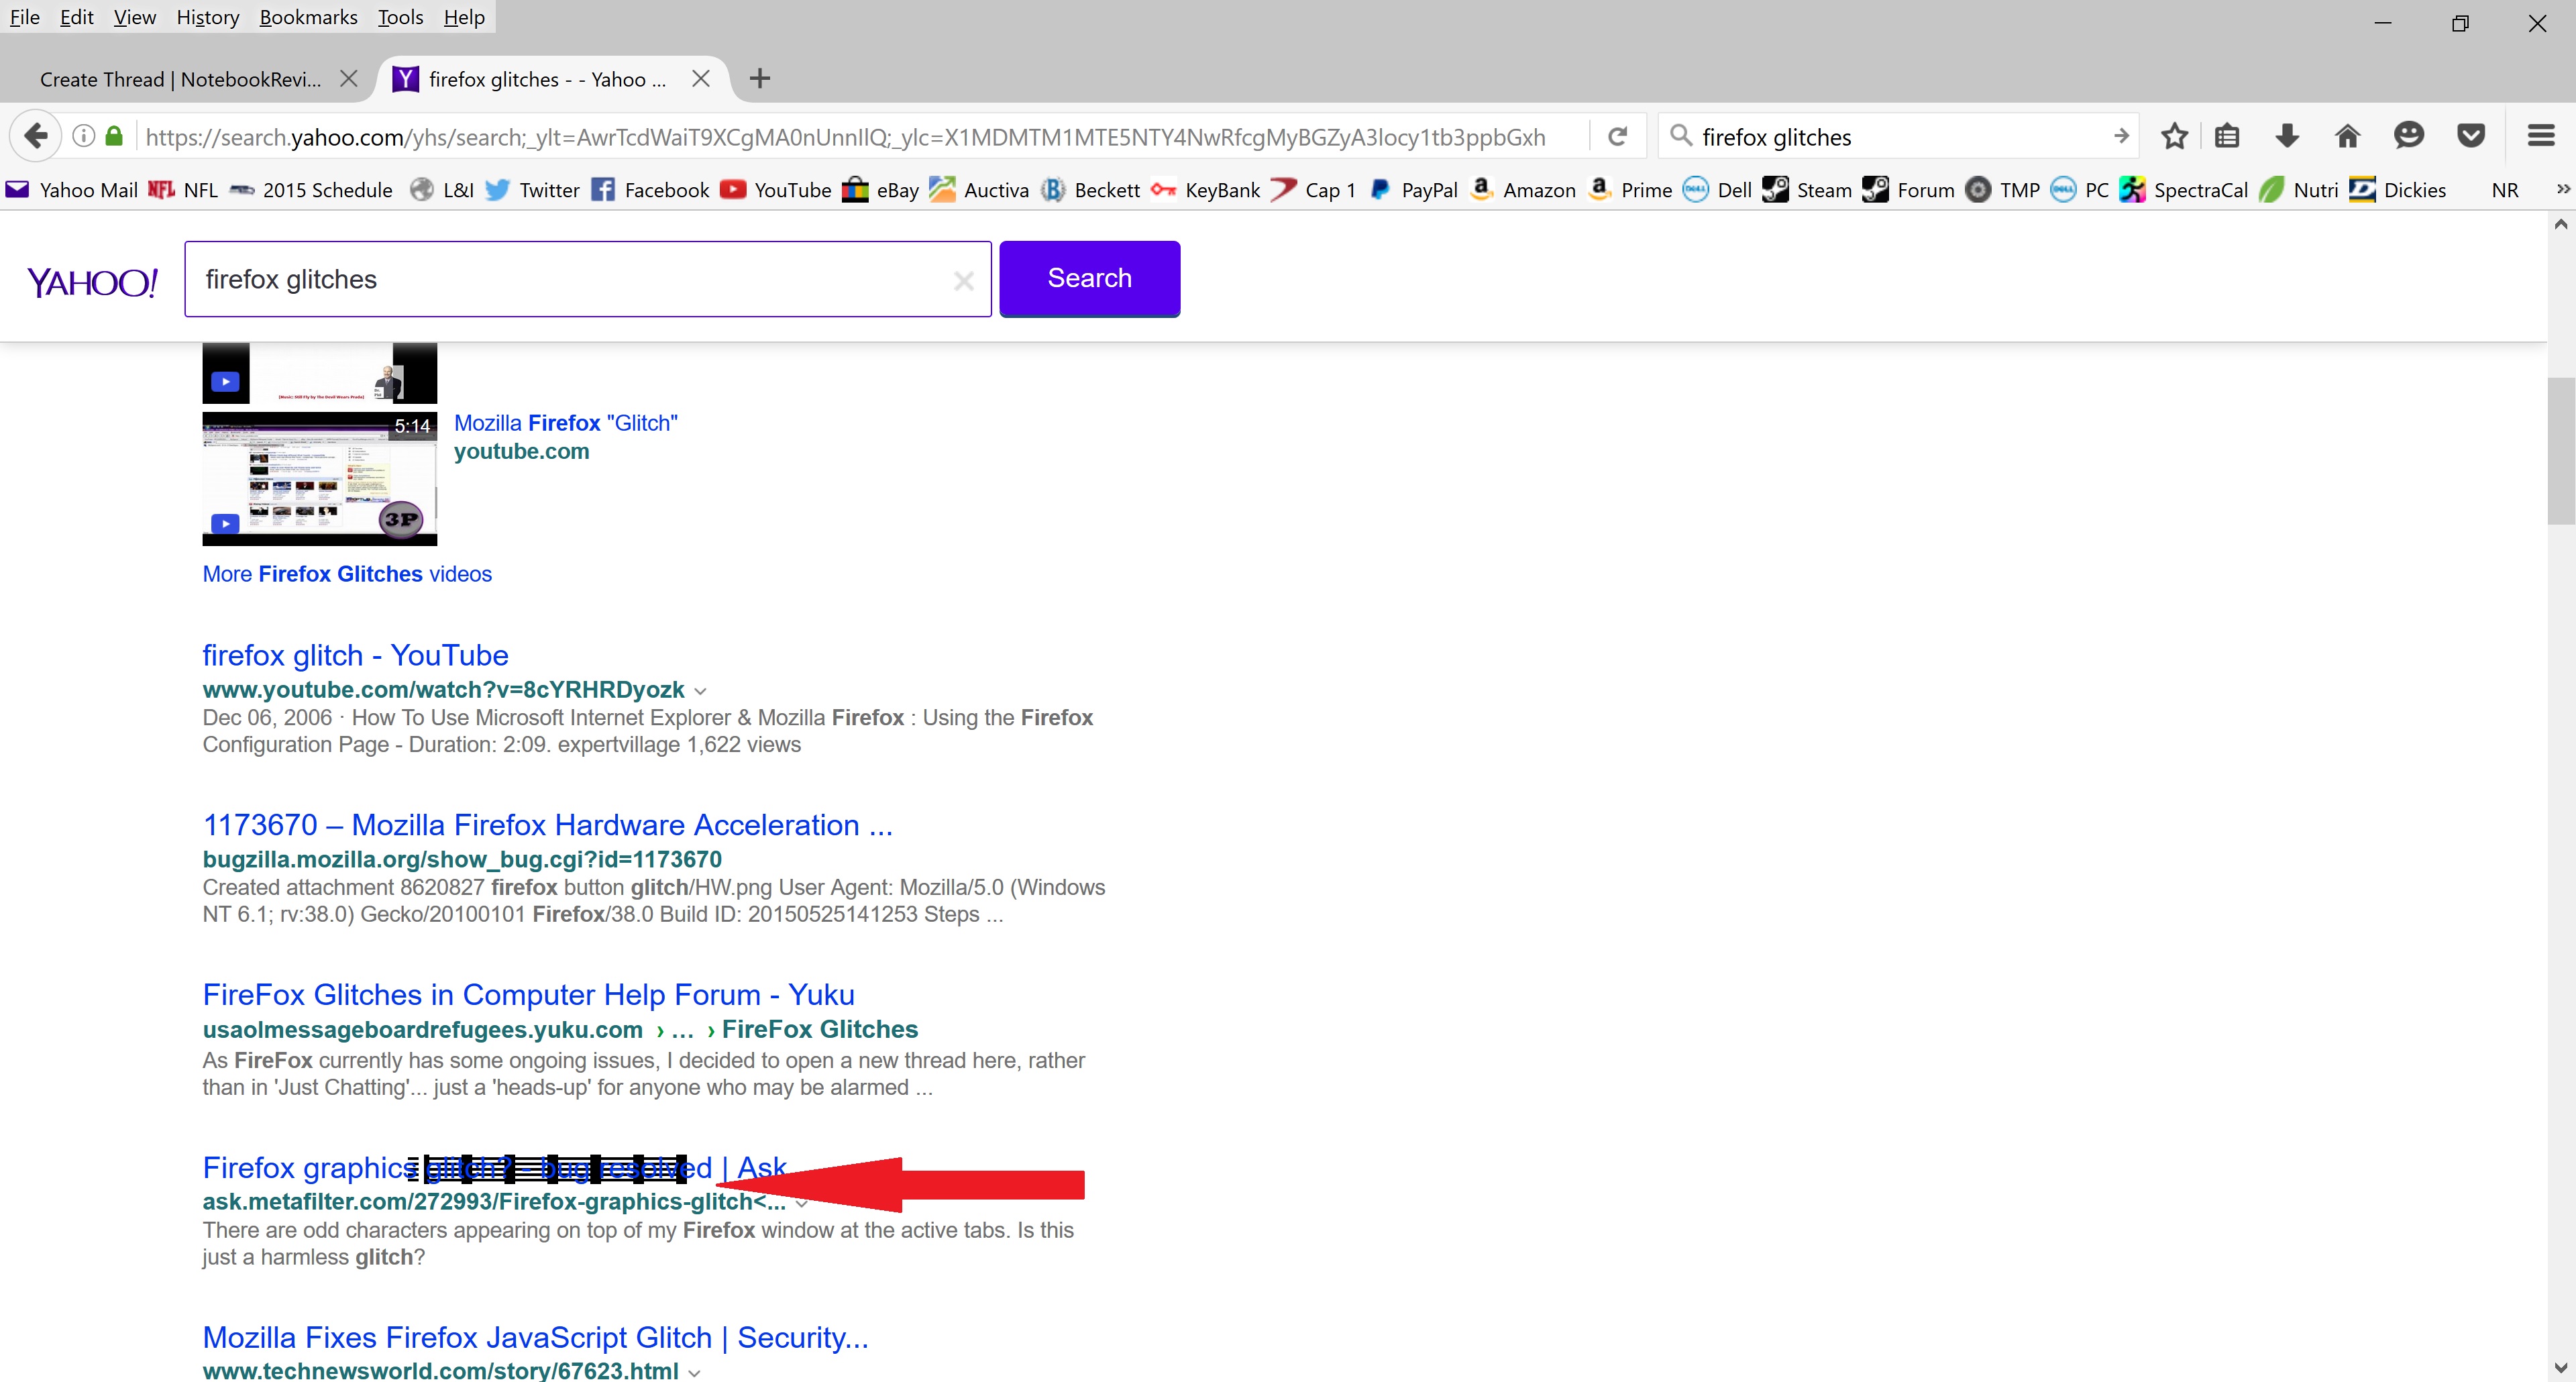Open the NFL bookmark
The width and height of the screenshot is (2576, 1382).
[x=183, y=190]
